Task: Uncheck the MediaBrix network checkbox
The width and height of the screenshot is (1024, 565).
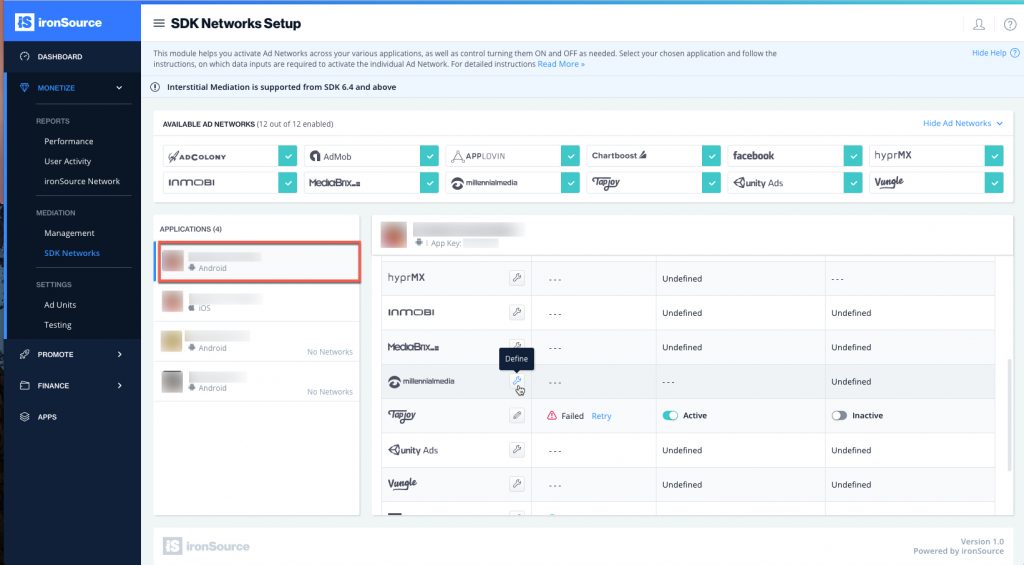Action: coord(429,183)
